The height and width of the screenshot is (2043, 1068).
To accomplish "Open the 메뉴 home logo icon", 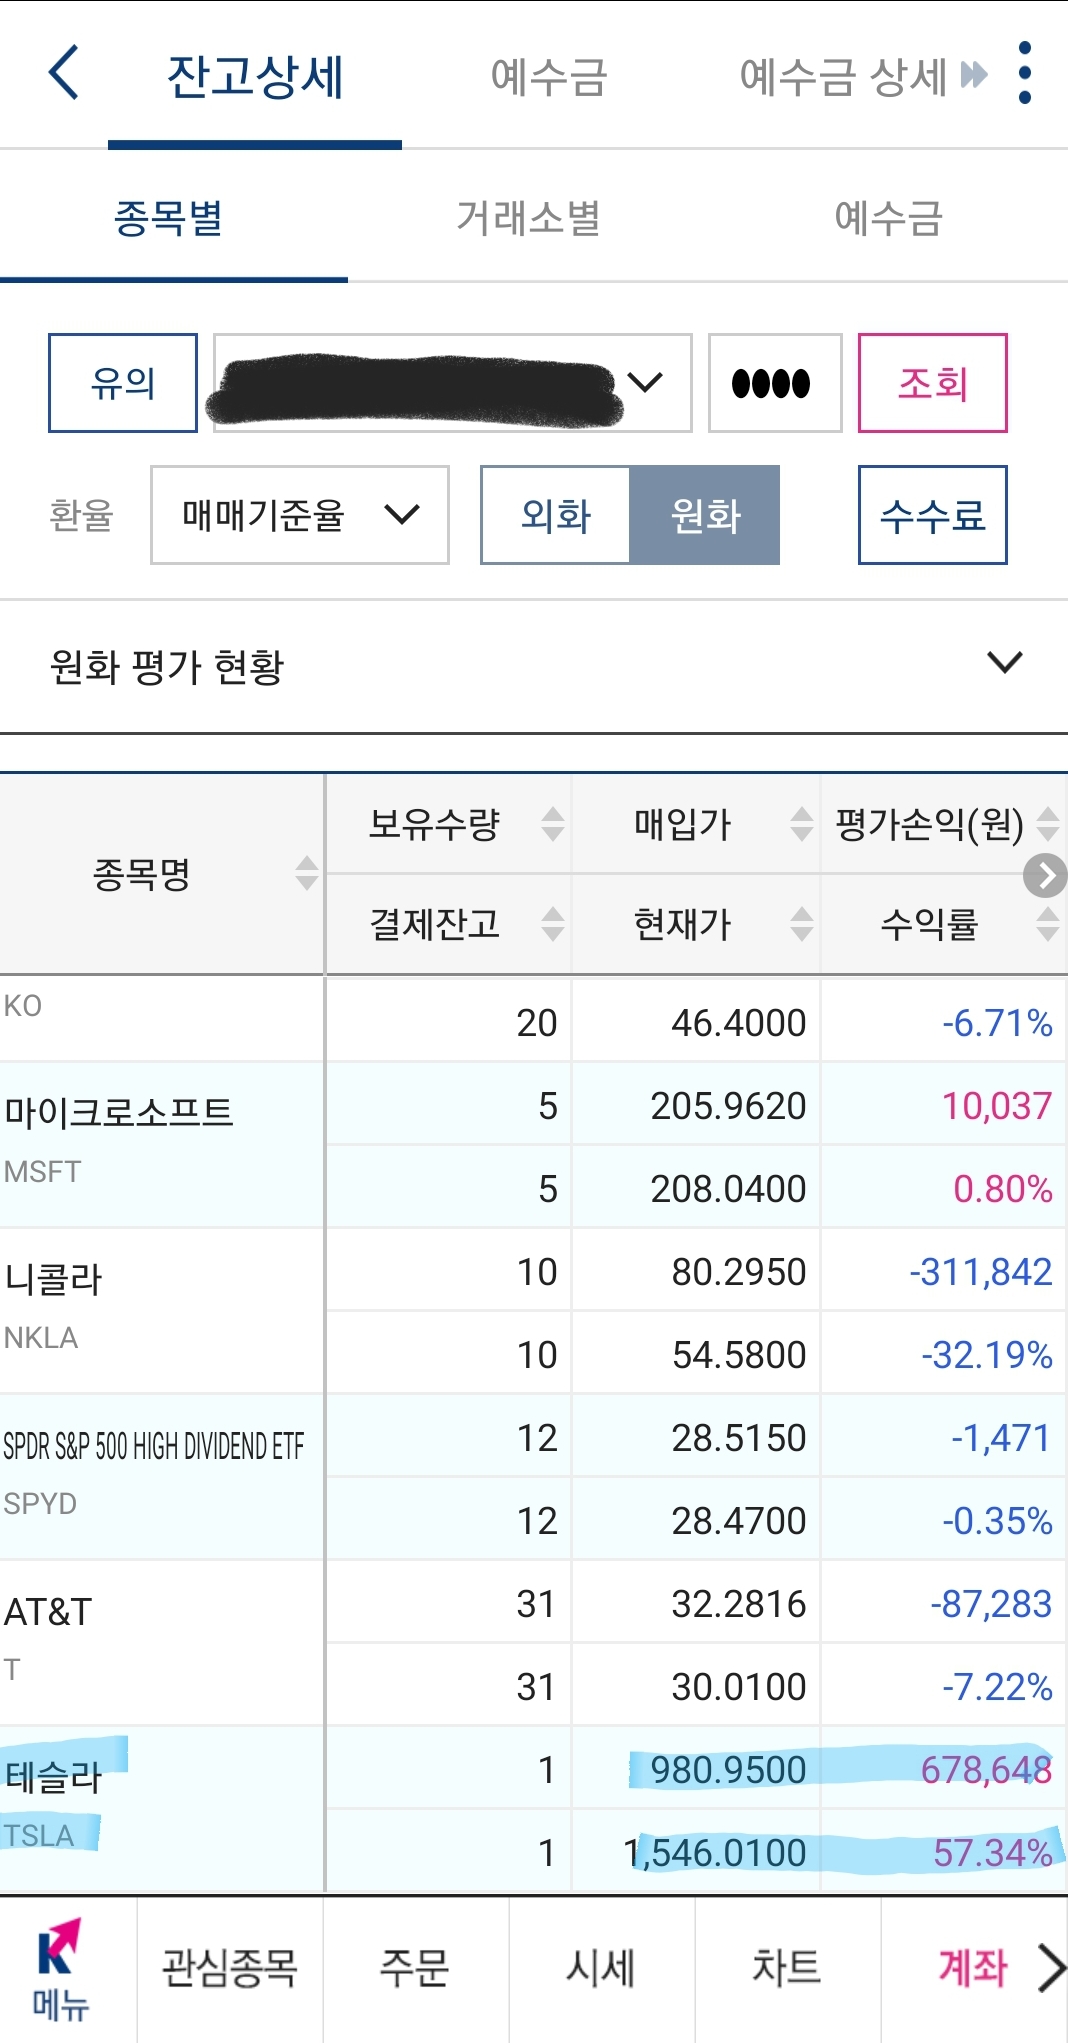I will tap(61, 1968).
